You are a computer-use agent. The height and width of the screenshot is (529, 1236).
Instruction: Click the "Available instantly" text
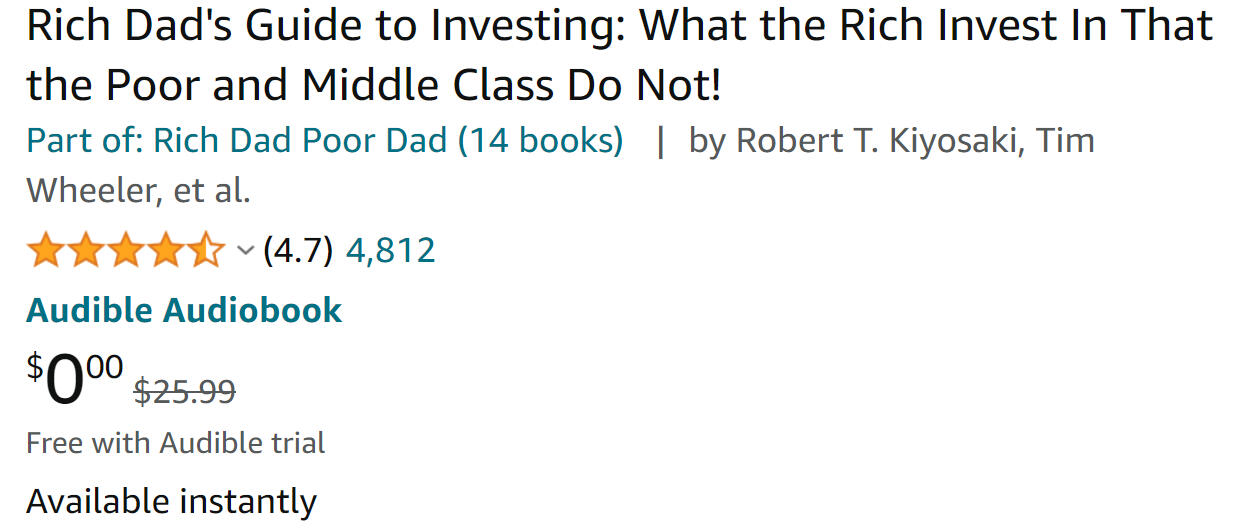click(171, 500)
